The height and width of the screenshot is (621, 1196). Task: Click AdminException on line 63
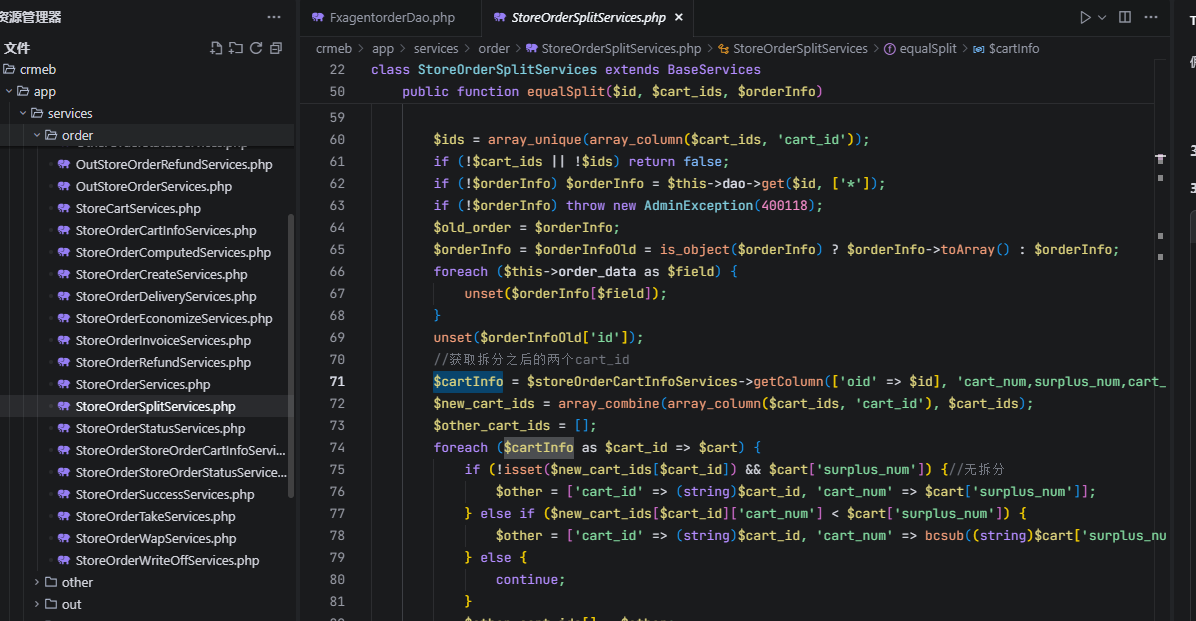698,206
